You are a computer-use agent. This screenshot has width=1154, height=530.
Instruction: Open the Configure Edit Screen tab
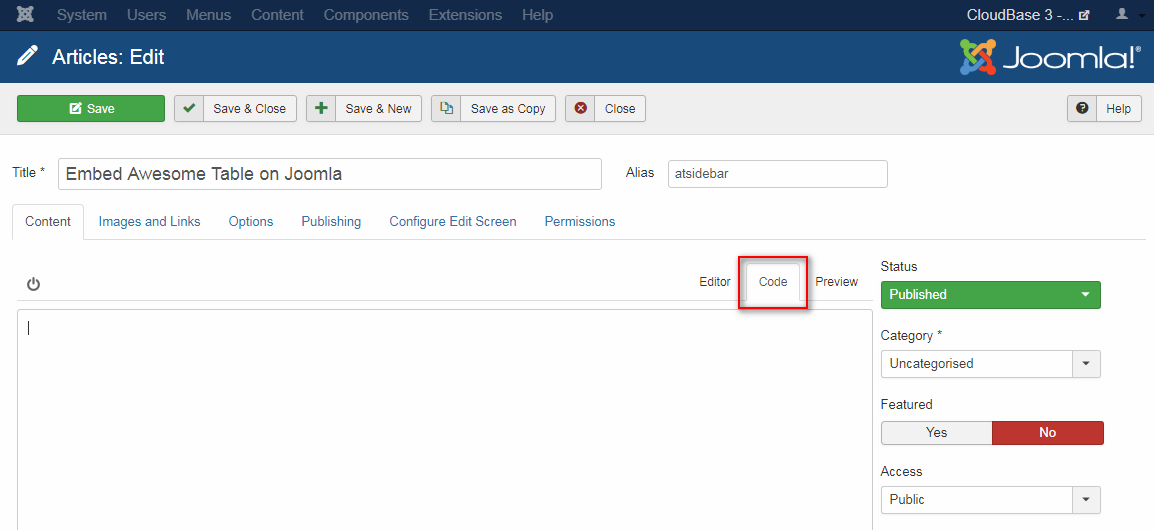[453, 222]
